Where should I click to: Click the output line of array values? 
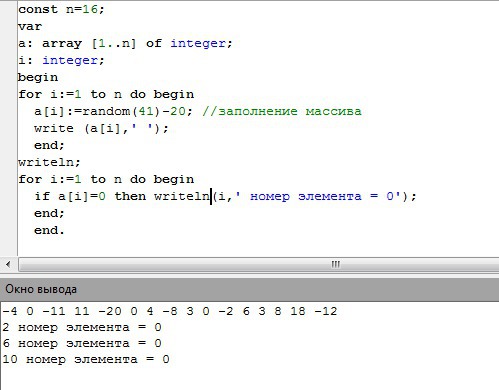pos(170,311)
